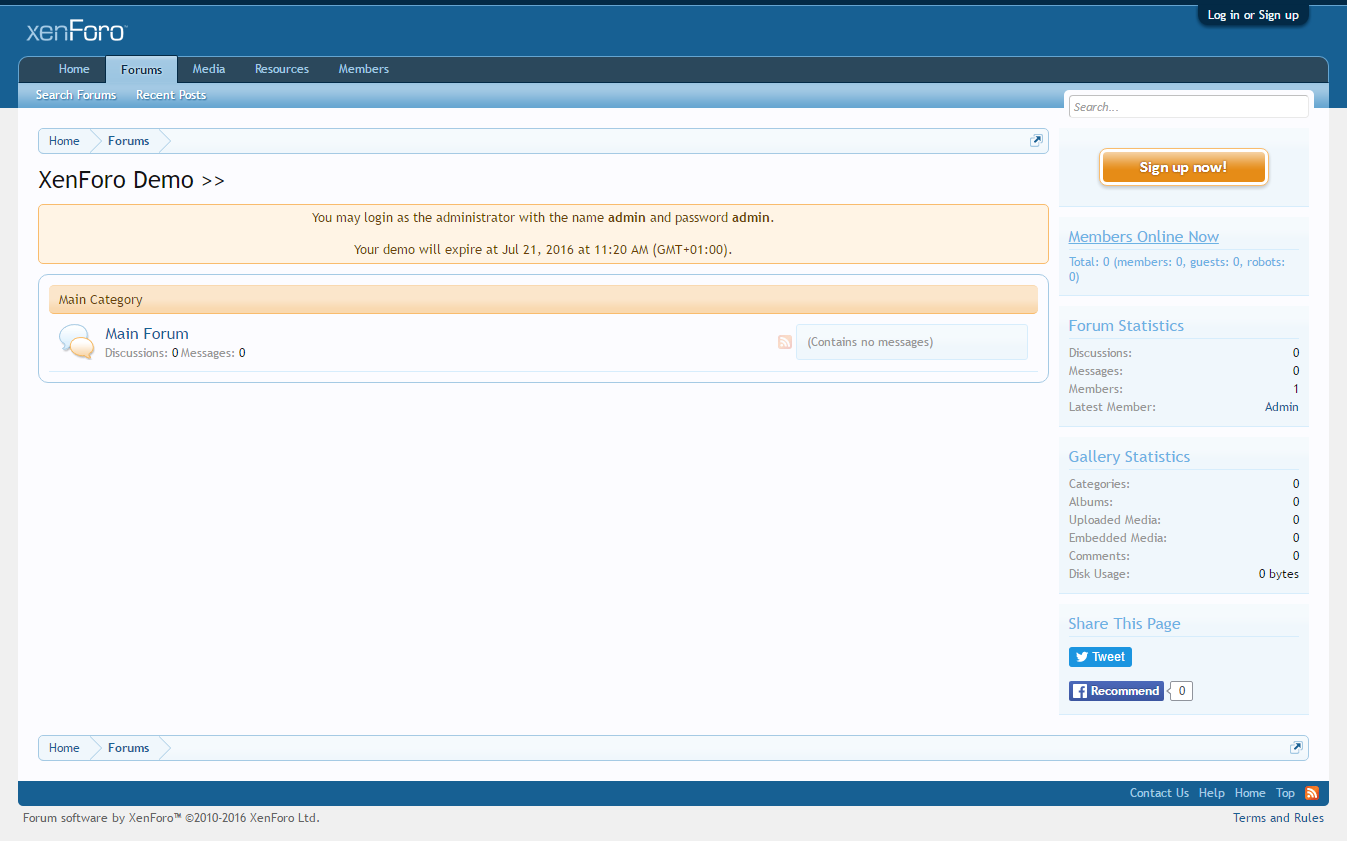This screenshot has height=841, width=1347.
Task: Click the Home footer link
Action: point(1250,793)
